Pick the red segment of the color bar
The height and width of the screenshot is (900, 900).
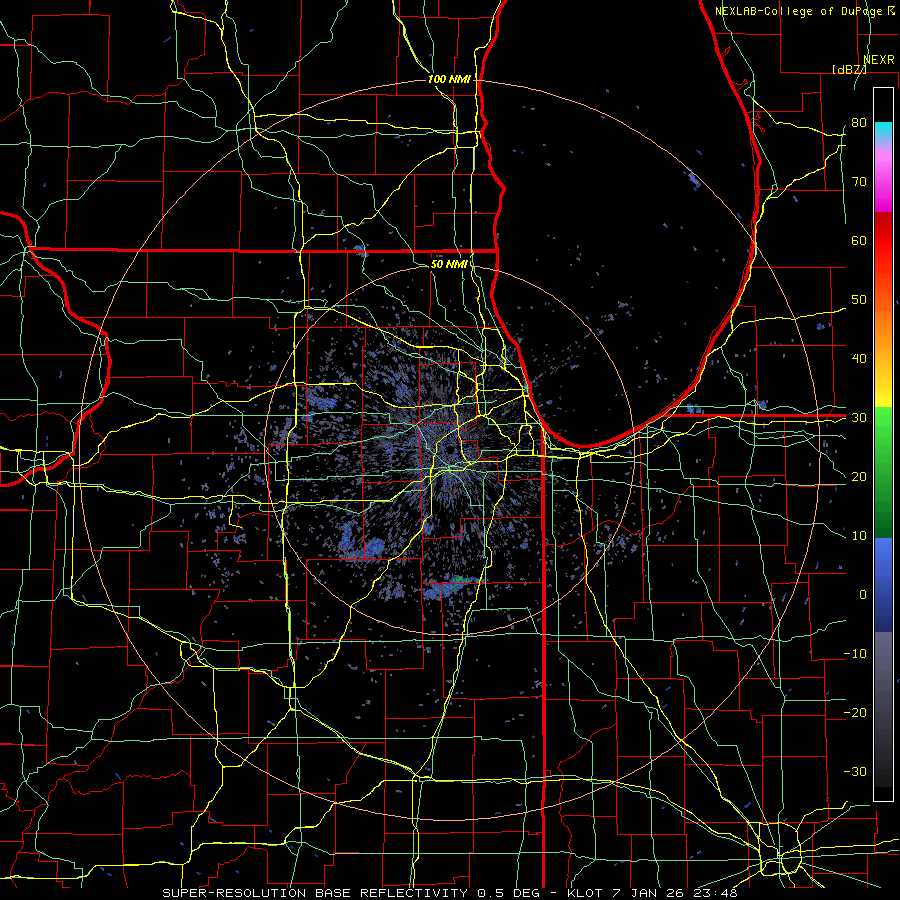pos(883,241)
